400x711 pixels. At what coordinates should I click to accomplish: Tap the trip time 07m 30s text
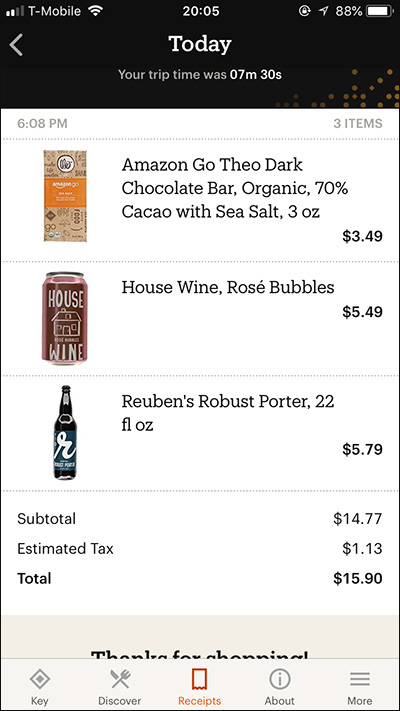pos(256,74)
